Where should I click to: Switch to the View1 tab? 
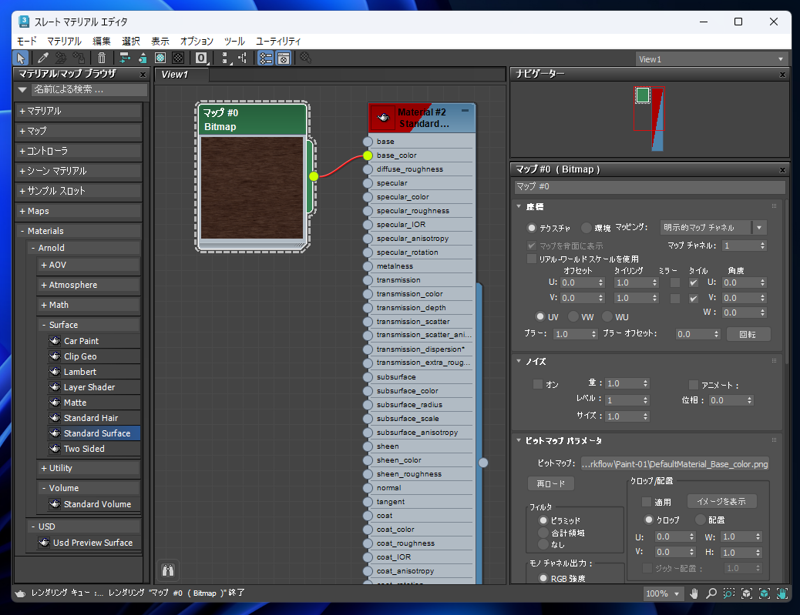pos(176,74)
